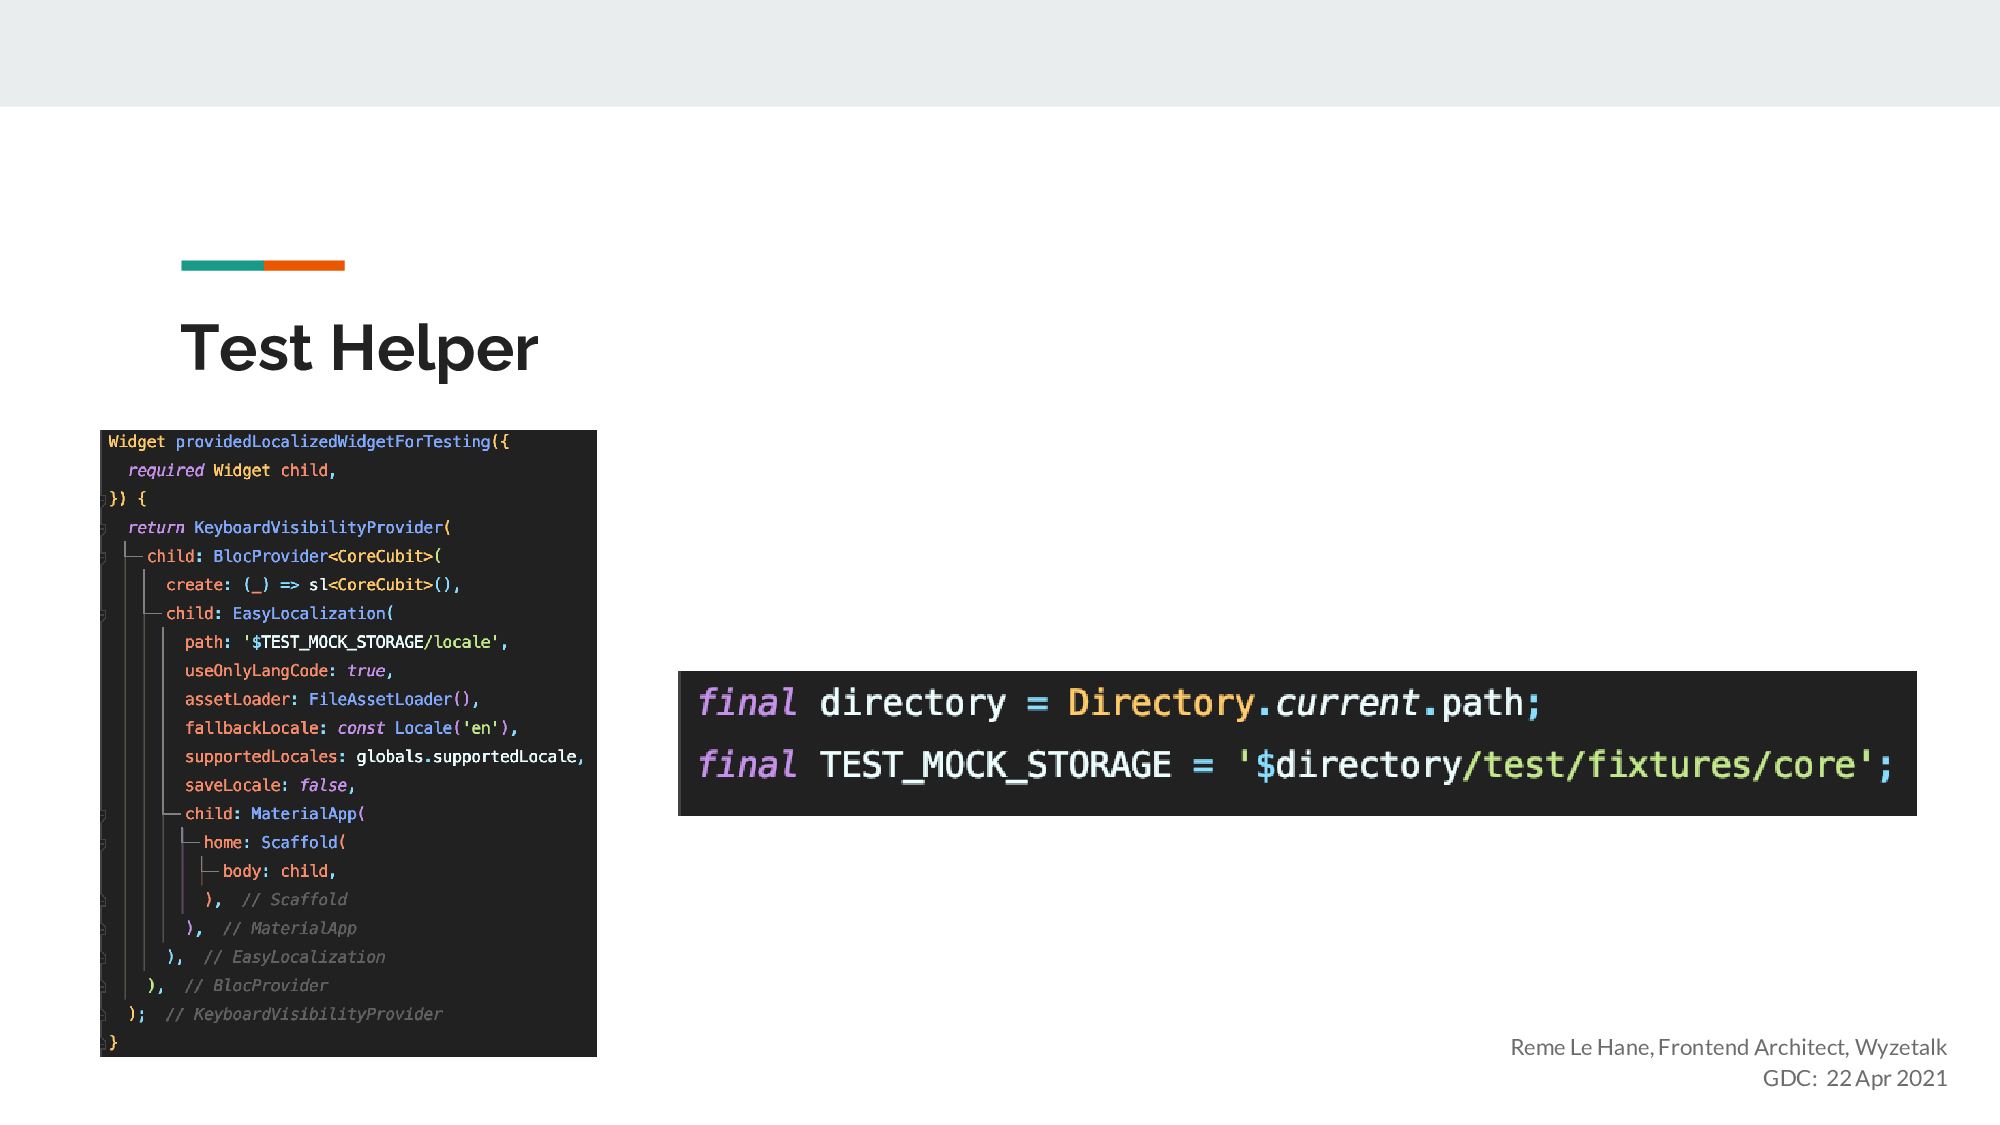Click 'FileAssetLoader()' in the code
The image size is (2000, 1125).
click(x=389, y=699)
